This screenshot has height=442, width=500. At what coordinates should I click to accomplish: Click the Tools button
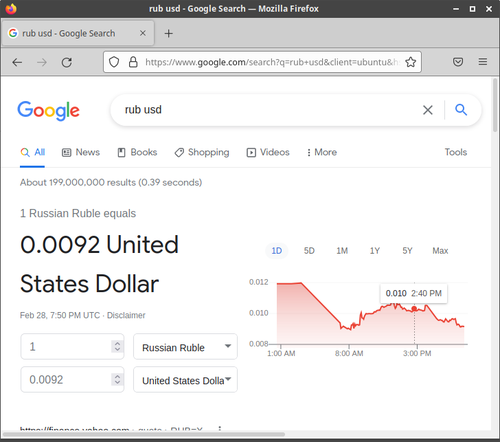456,152
